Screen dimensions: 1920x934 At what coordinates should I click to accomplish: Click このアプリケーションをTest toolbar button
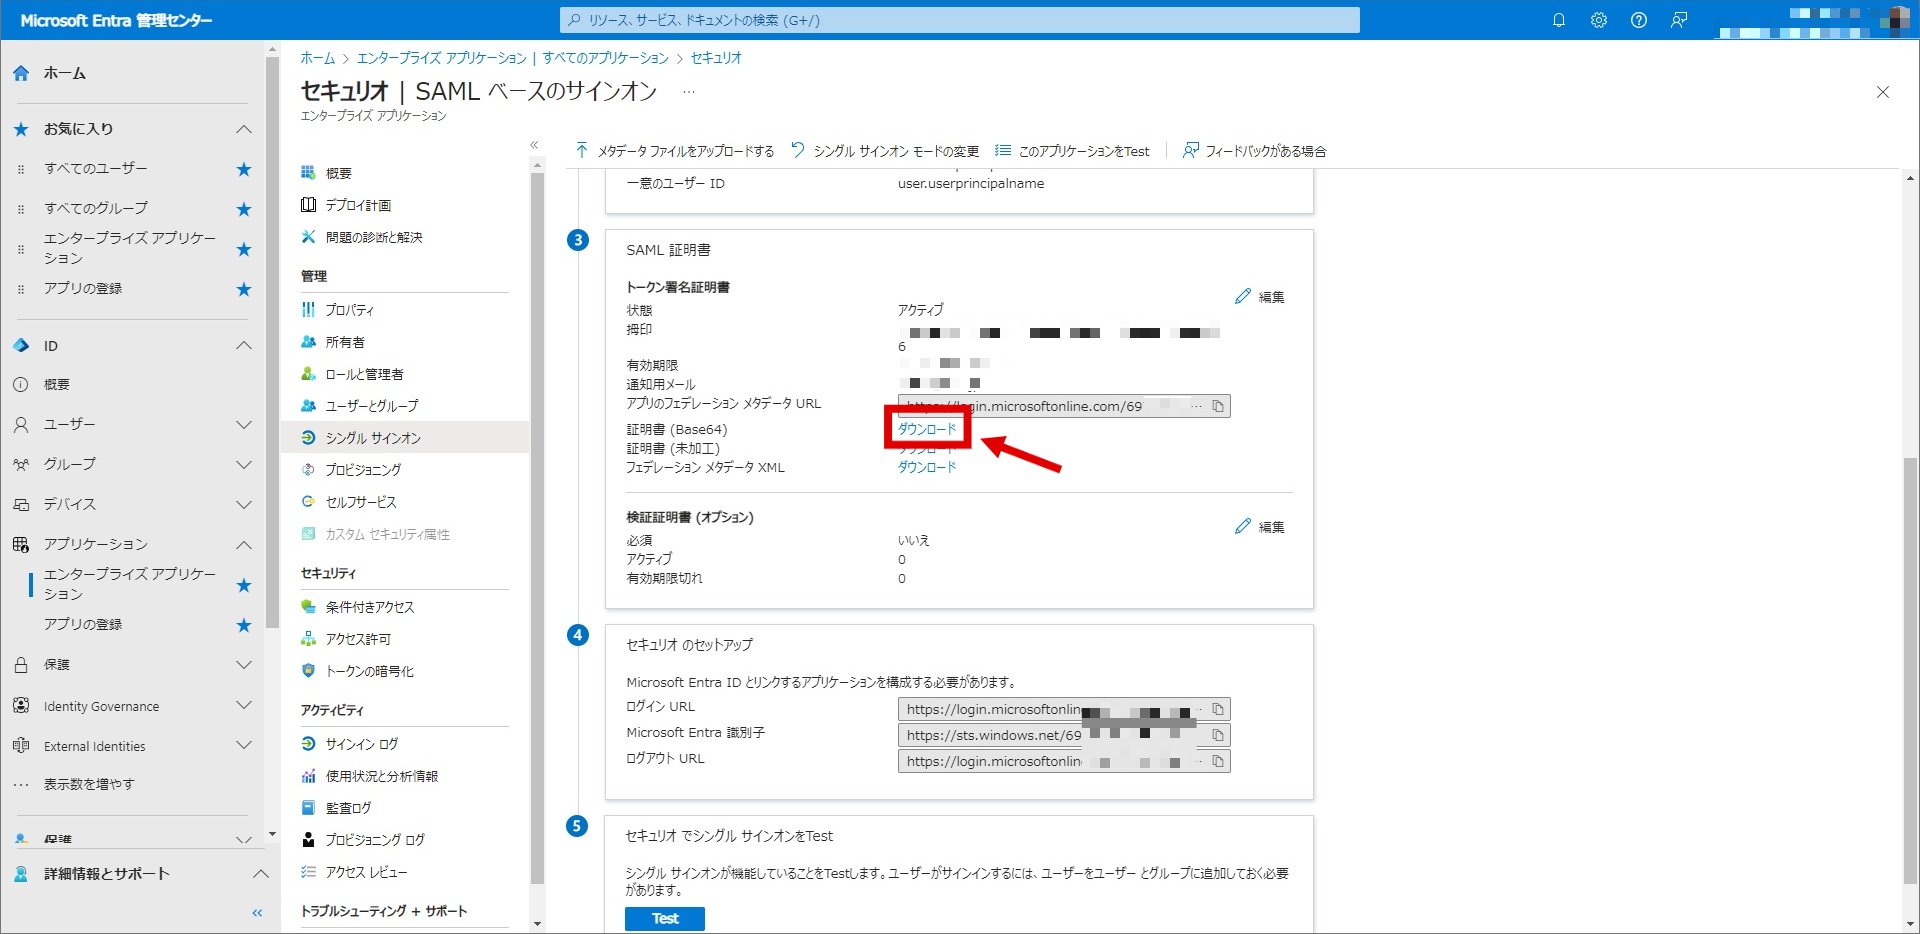pos(1072,151)
